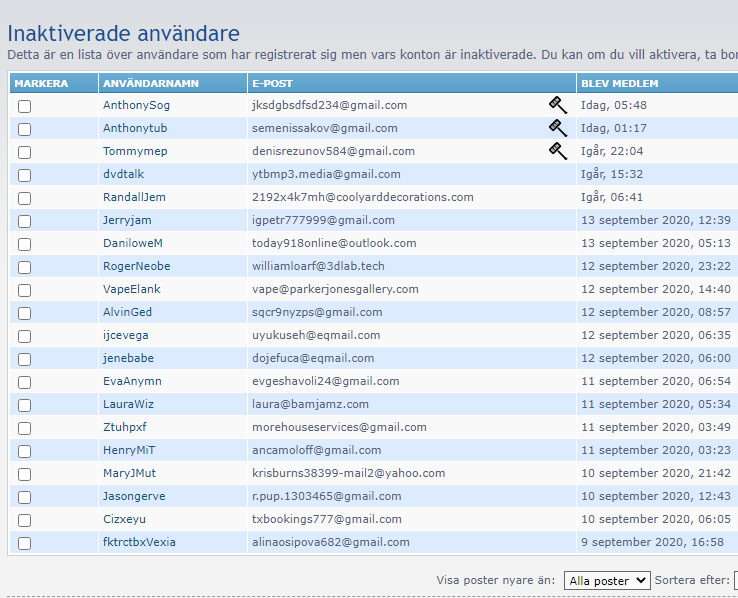Open user Tommymep's profile

135,151
